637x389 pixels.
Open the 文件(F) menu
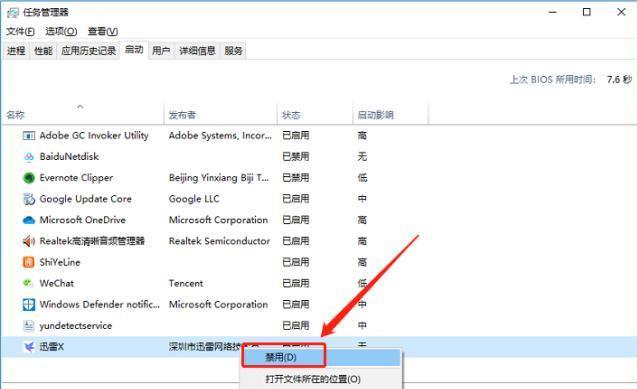click(20, 31)
